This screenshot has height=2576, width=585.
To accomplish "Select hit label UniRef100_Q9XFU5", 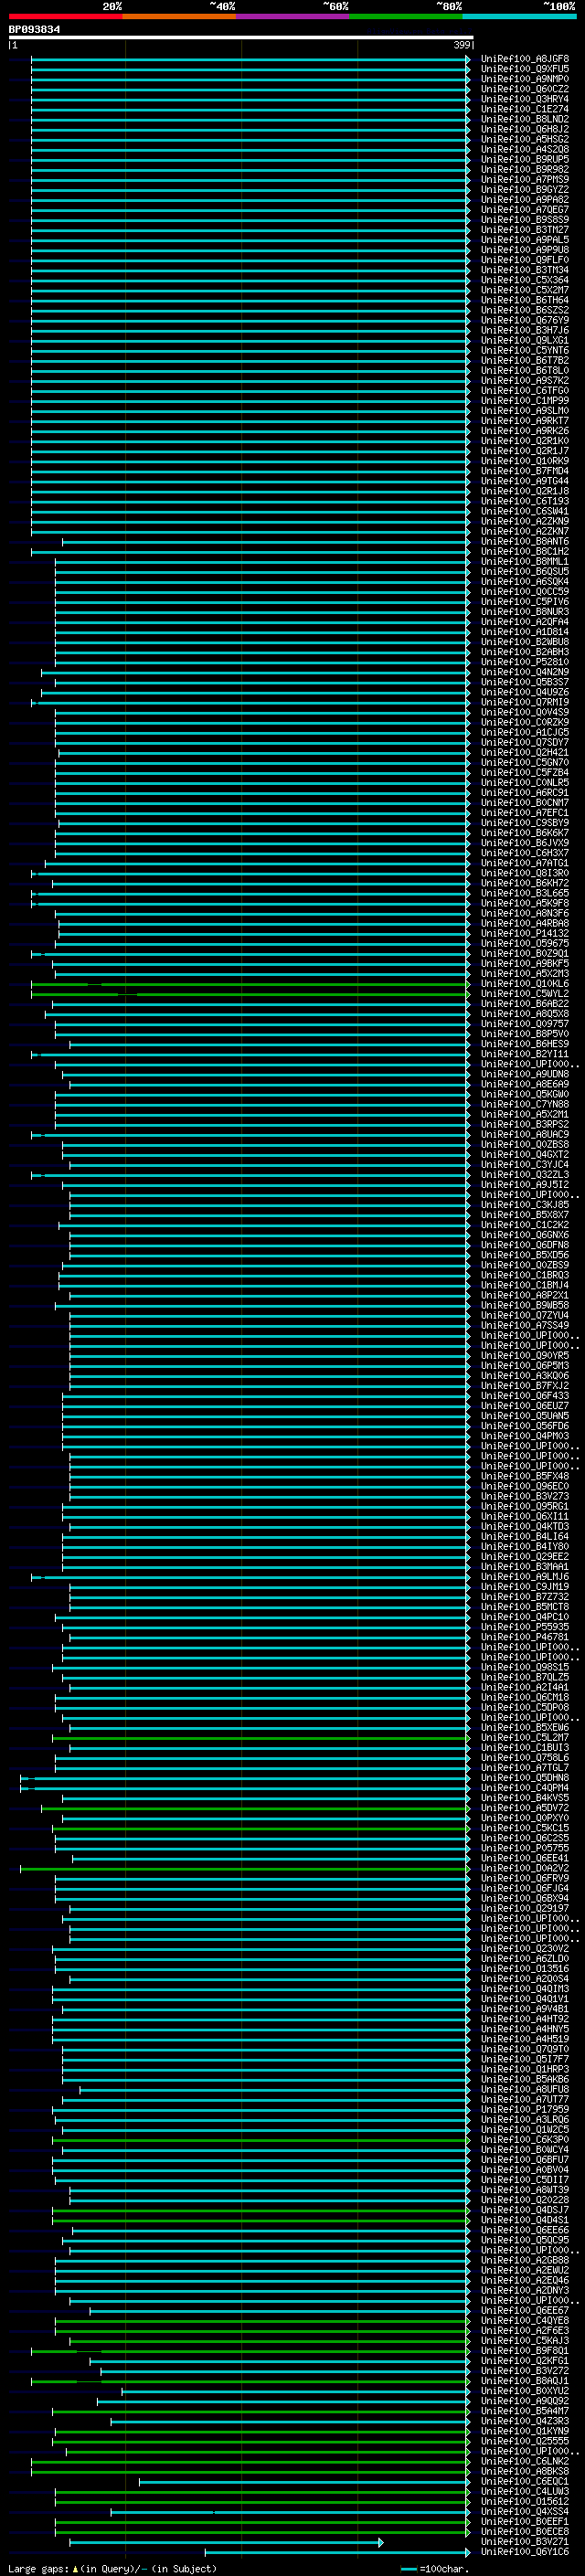I will [x=525, y=69].
